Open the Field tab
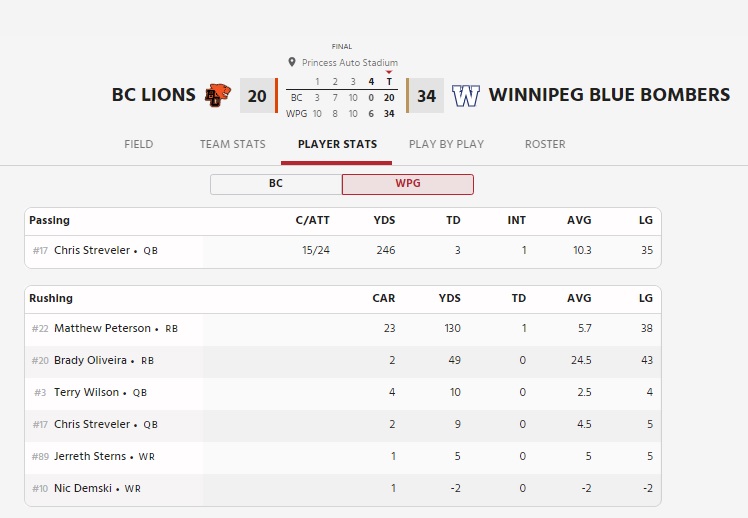748x518 pixels. [139, 144]
